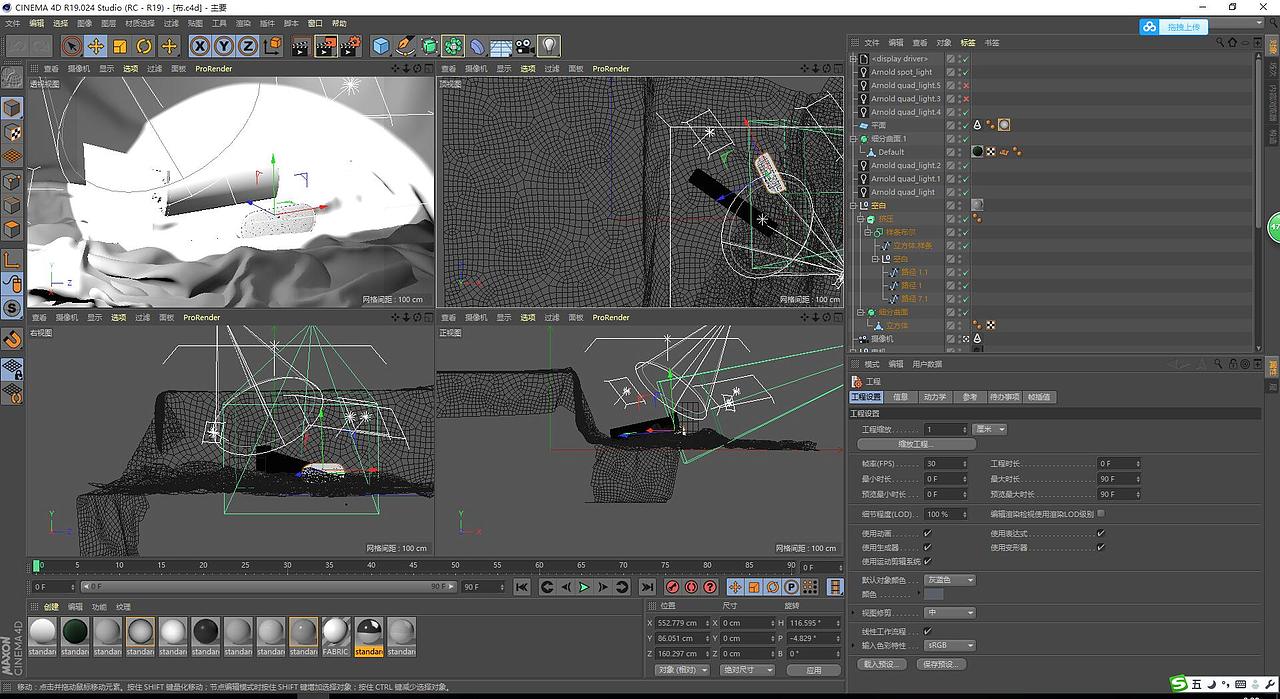
Task: Click the 帧率(FPS) value field
Action: pos(946,464)
